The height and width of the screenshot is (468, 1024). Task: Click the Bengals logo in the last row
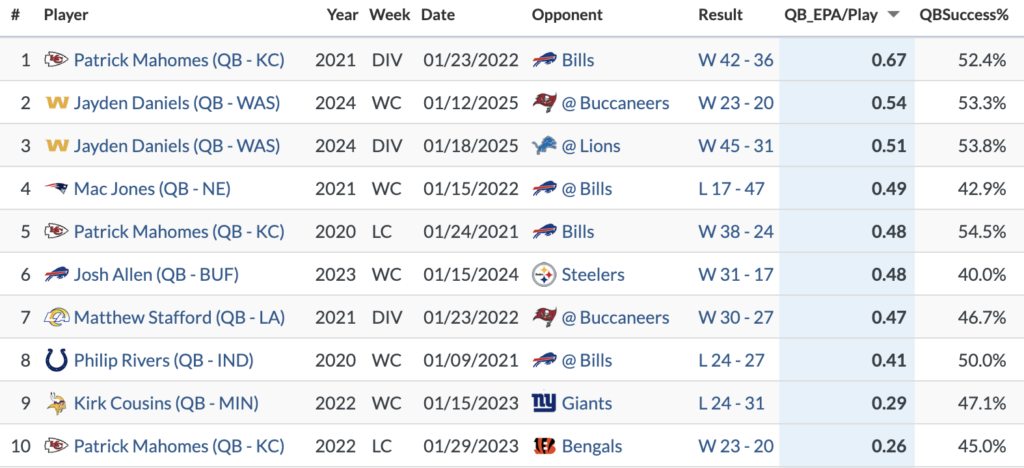click(544, 446)
